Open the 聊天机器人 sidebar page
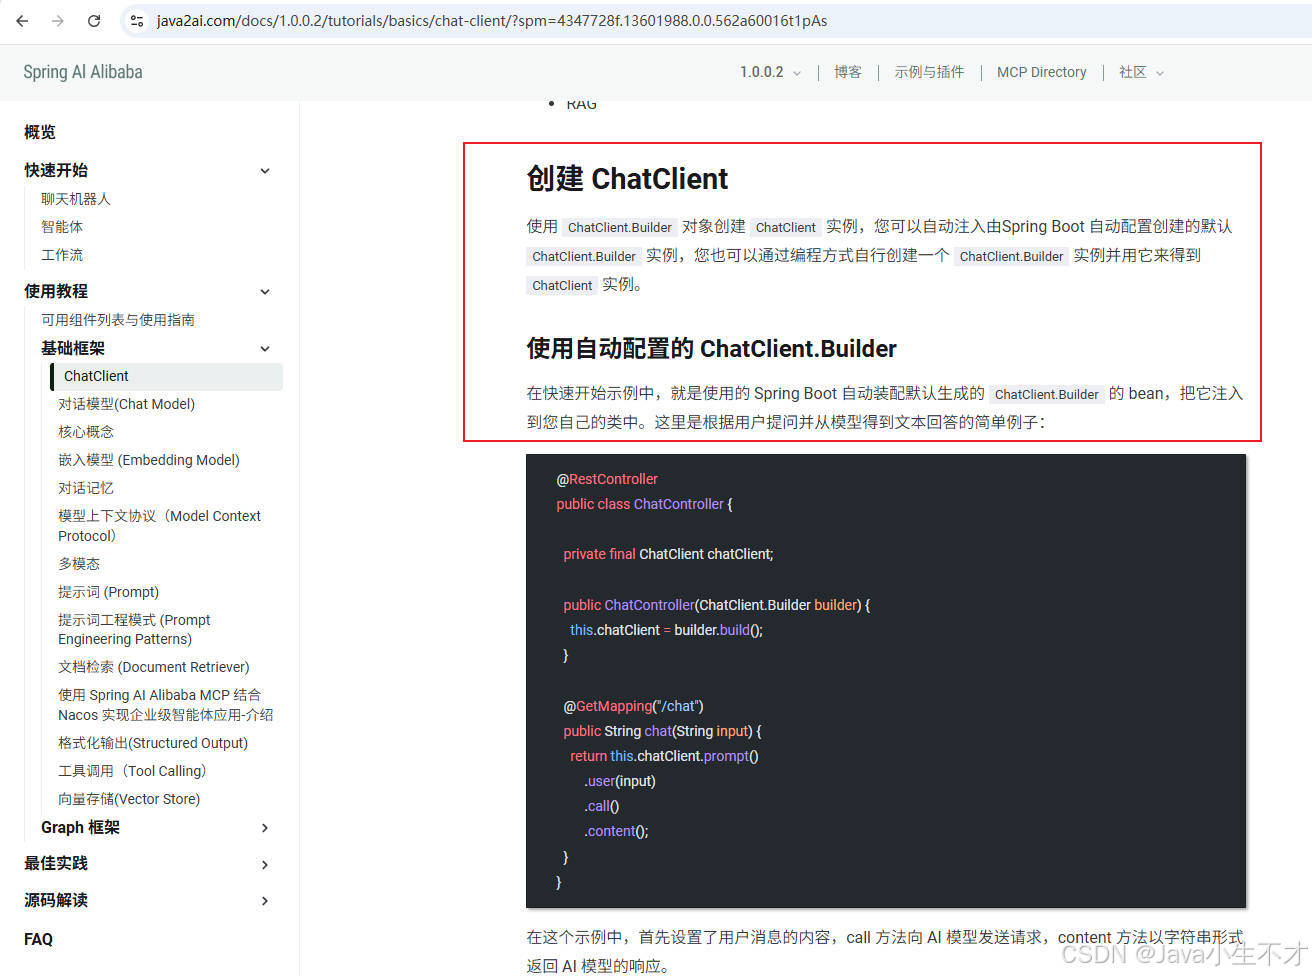 [76, 199]
